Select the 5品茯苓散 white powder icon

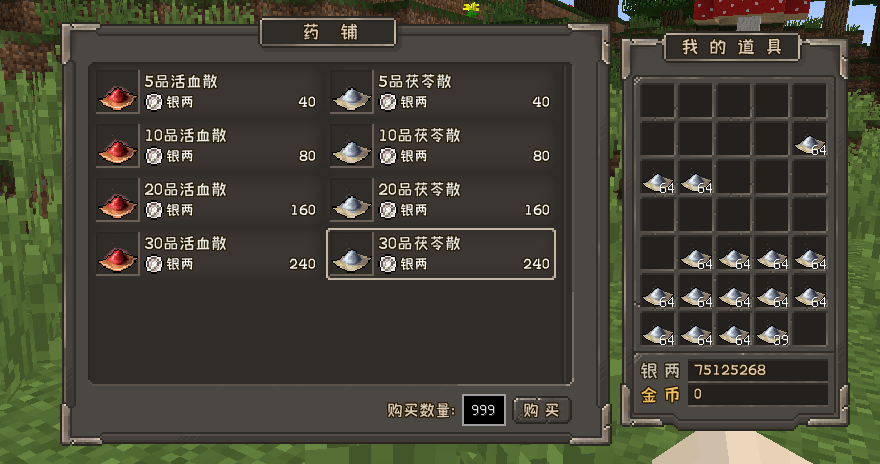coord(351,92)
